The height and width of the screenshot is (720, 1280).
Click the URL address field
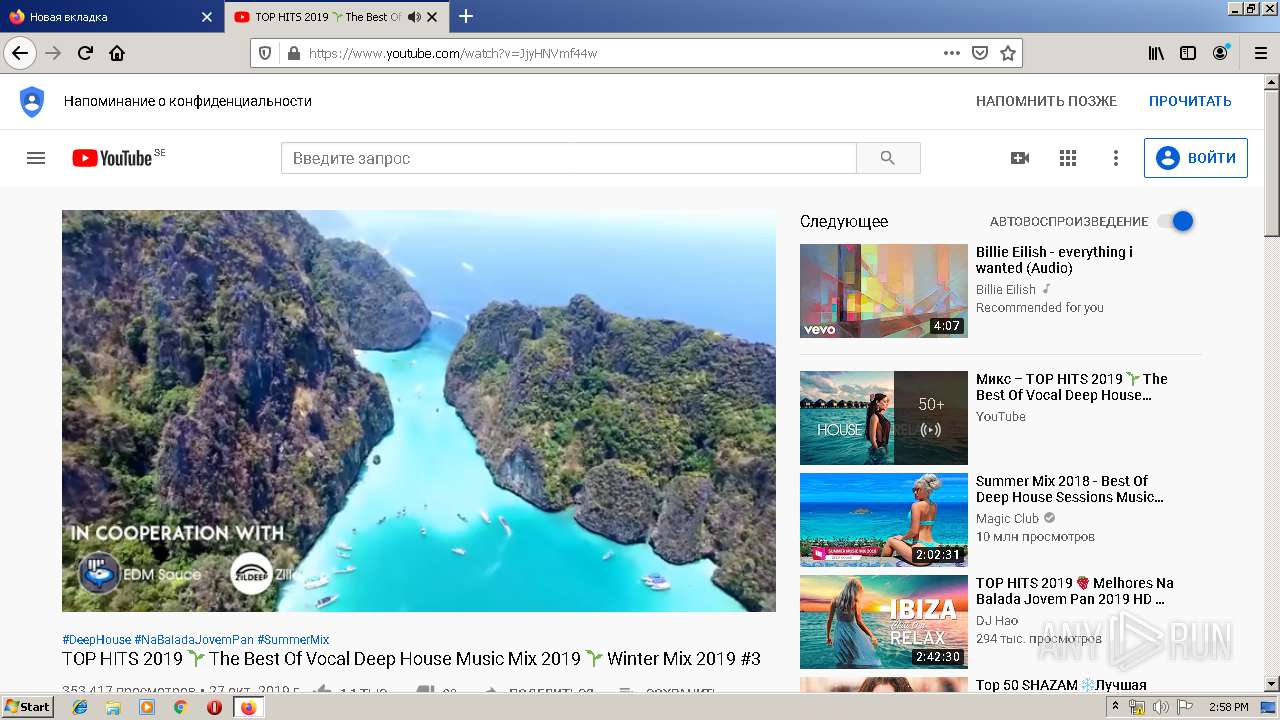click(620, 53)
